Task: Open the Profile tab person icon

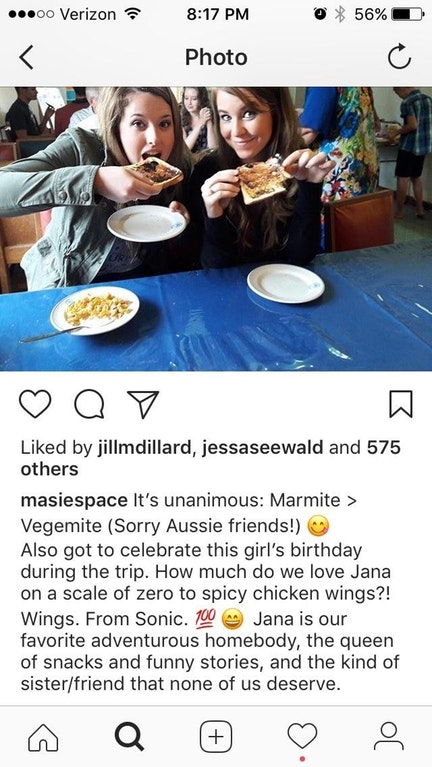Action: point(388,736)
